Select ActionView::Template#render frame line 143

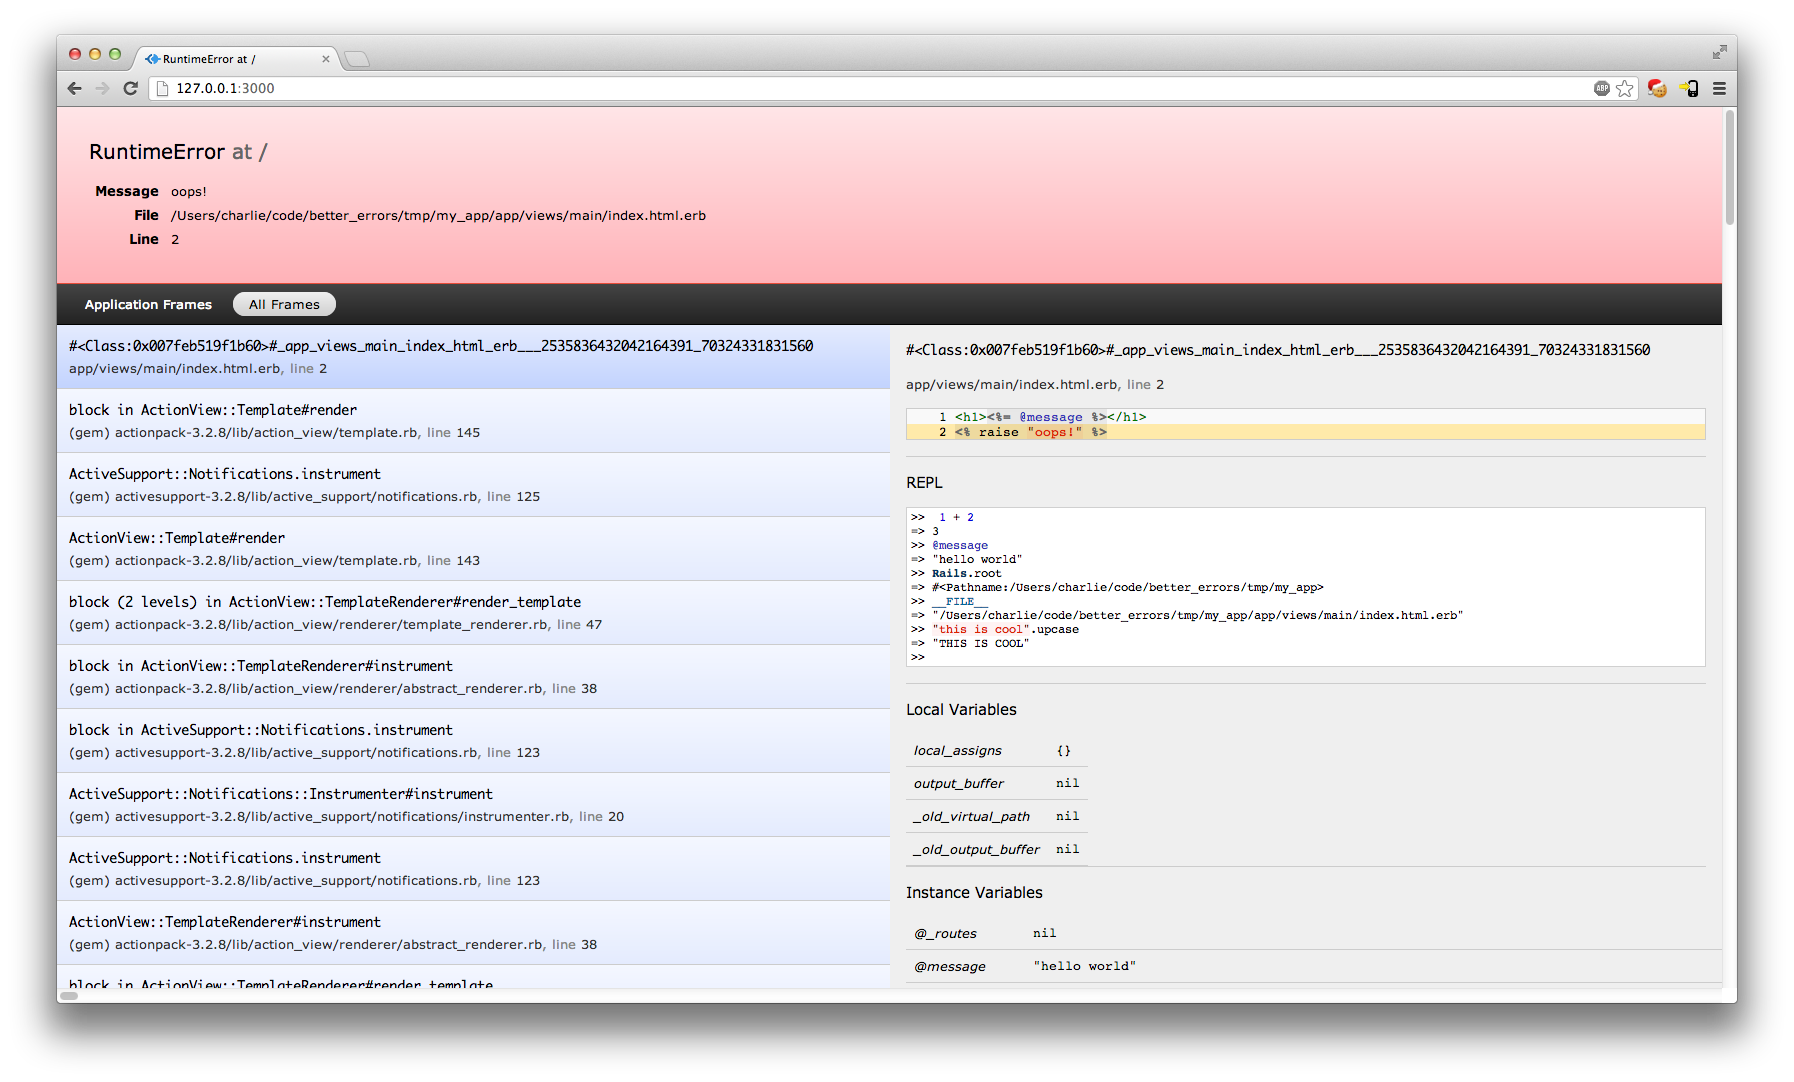coord(473,549)
